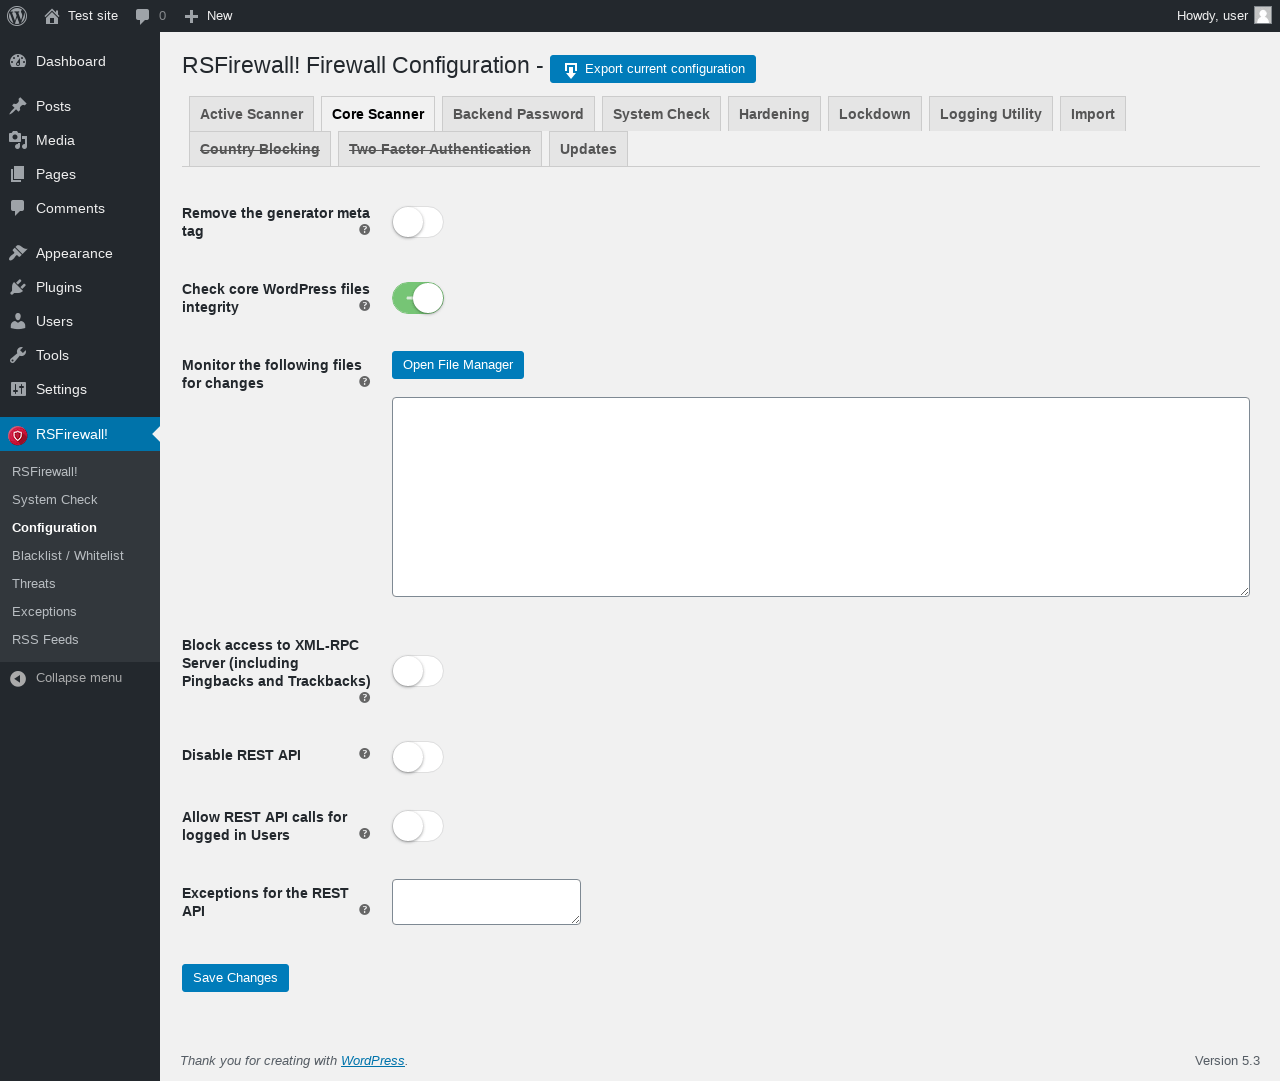Viewport: 1280px width, 1081px height.
Task: Enable Remove the generator meta tag toggle
Action: pyautogui.click(x=418, y=222)
